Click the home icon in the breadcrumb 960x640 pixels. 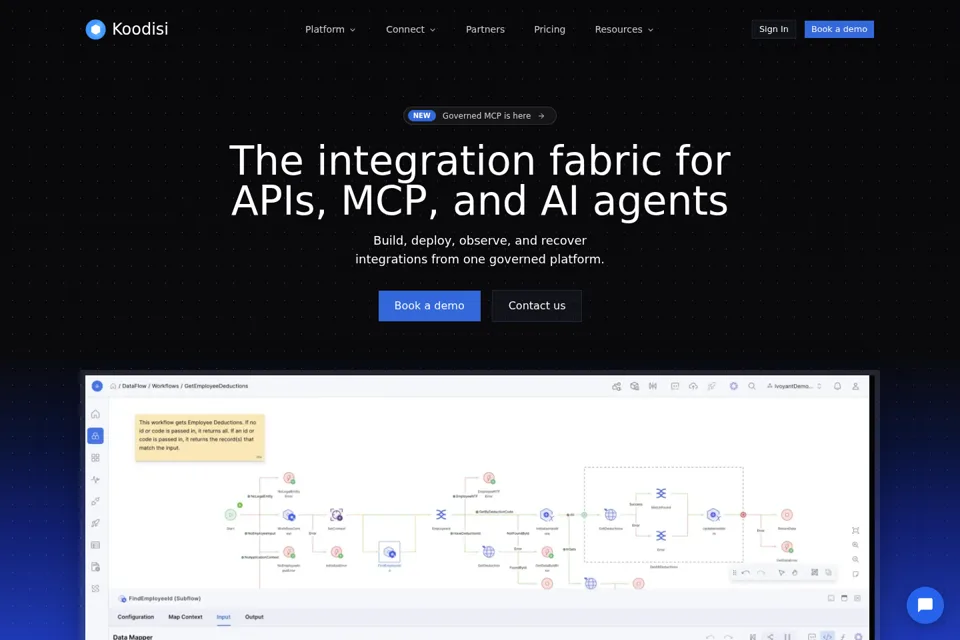pyautogui.click(x=113, y=386)
